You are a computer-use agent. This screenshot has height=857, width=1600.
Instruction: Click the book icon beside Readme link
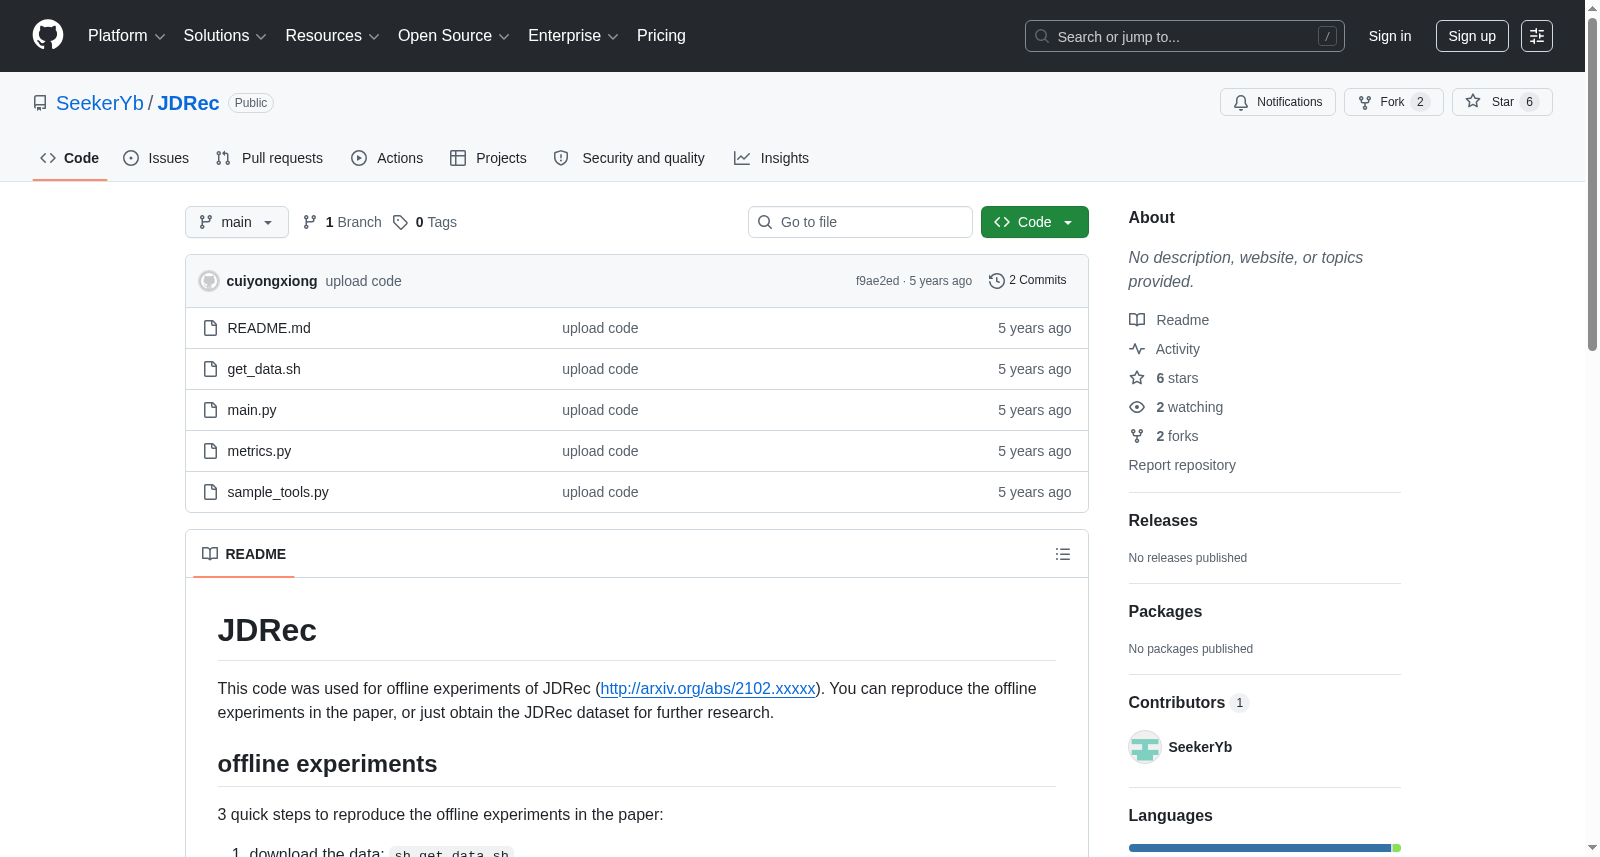[x=1137, y=320]
